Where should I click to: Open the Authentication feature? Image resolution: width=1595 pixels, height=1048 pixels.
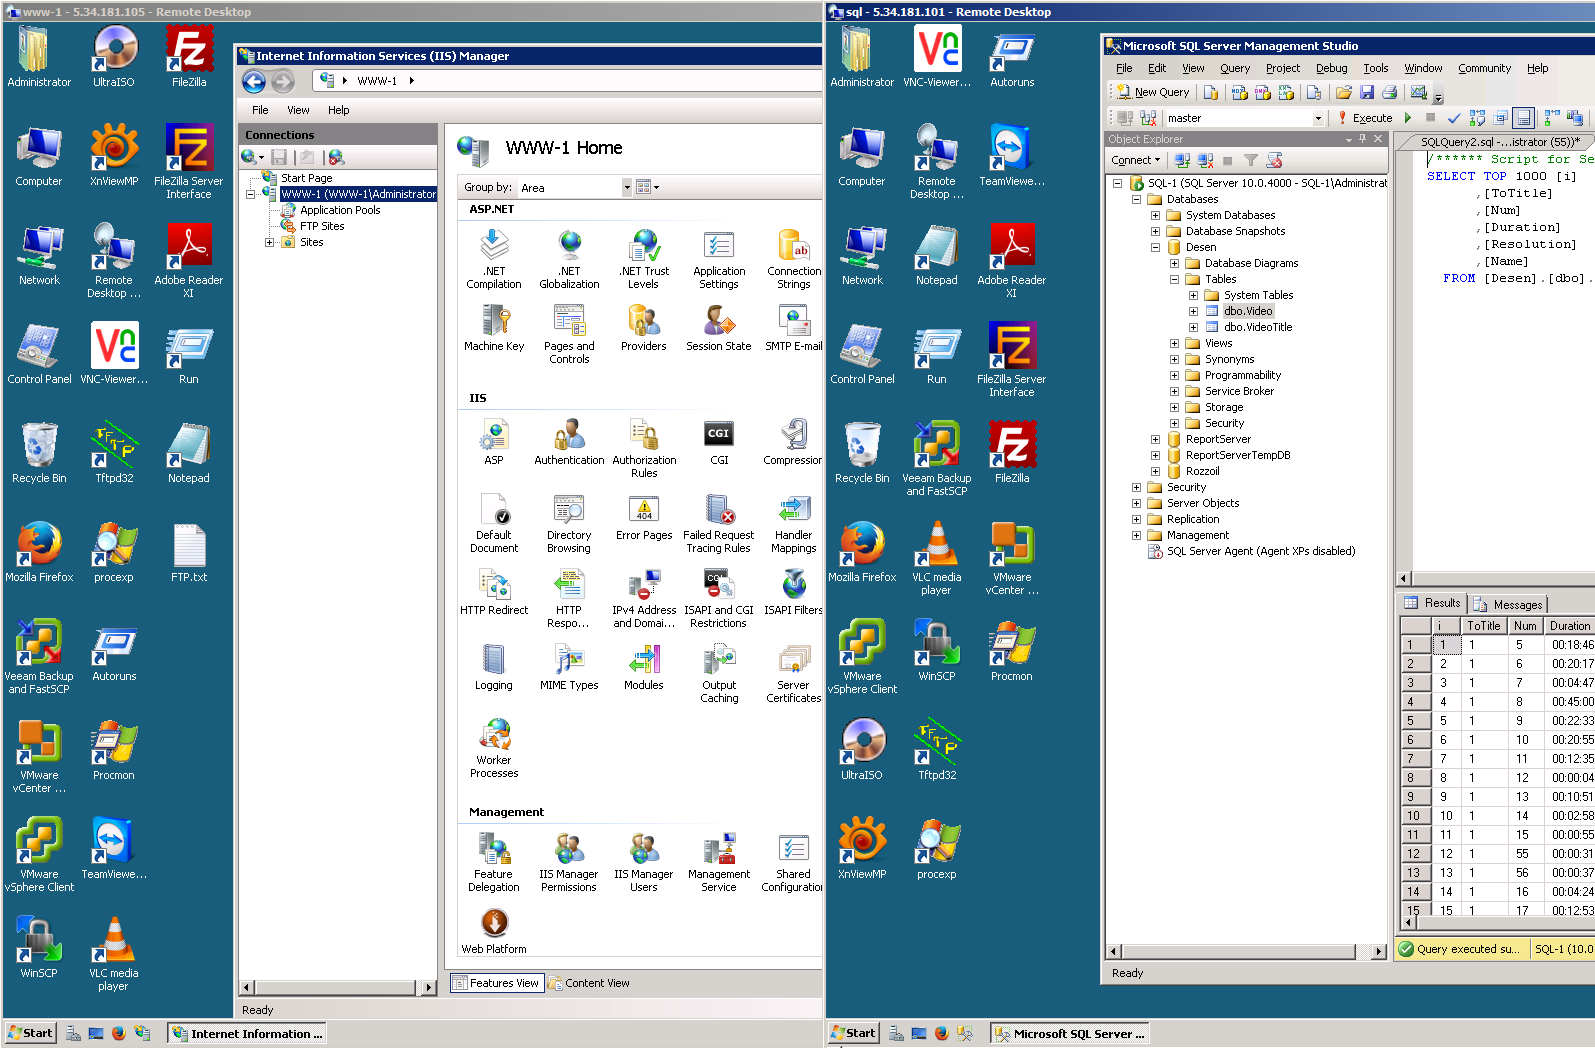pyautogui.click(x=569, y=441)
